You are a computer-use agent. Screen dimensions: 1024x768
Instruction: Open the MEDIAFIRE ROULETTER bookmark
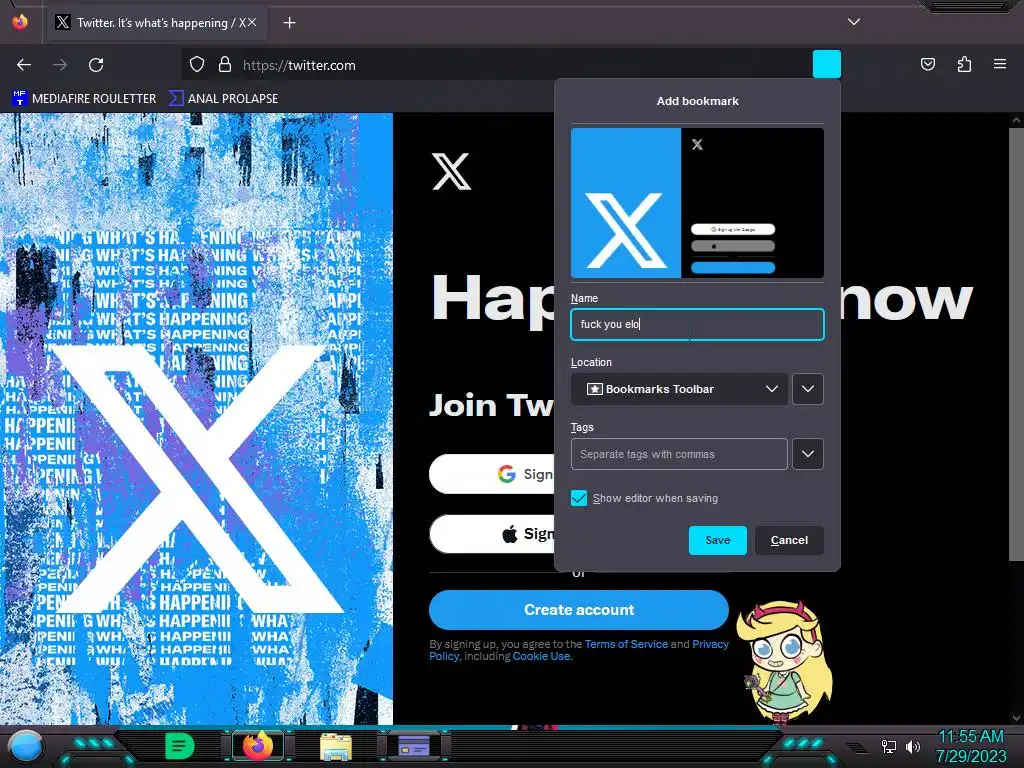[x=84, y=99]
